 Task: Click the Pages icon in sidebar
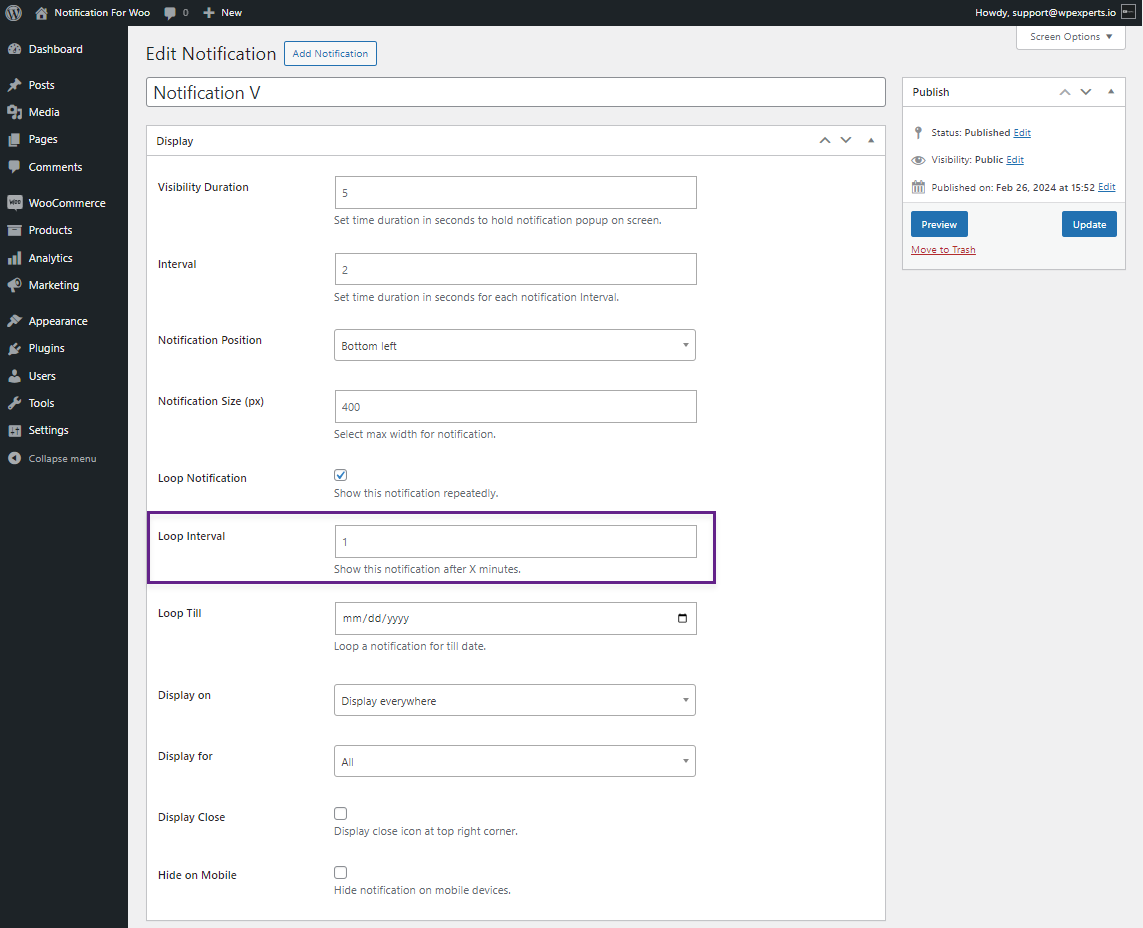click(x=15, y=139)
